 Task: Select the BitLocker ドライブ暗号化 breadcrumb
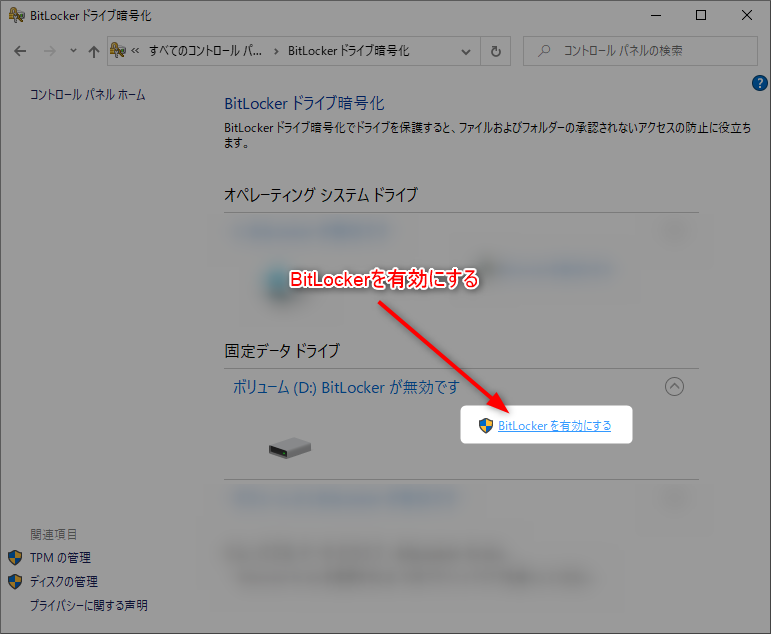(x=348, y=51)
